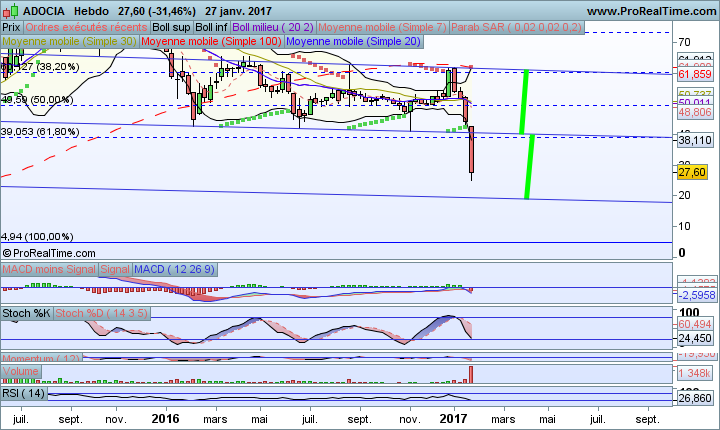Click the RSI (14) panel label
The height and width of the screenshot is (430, 720).
pos(23,393)
